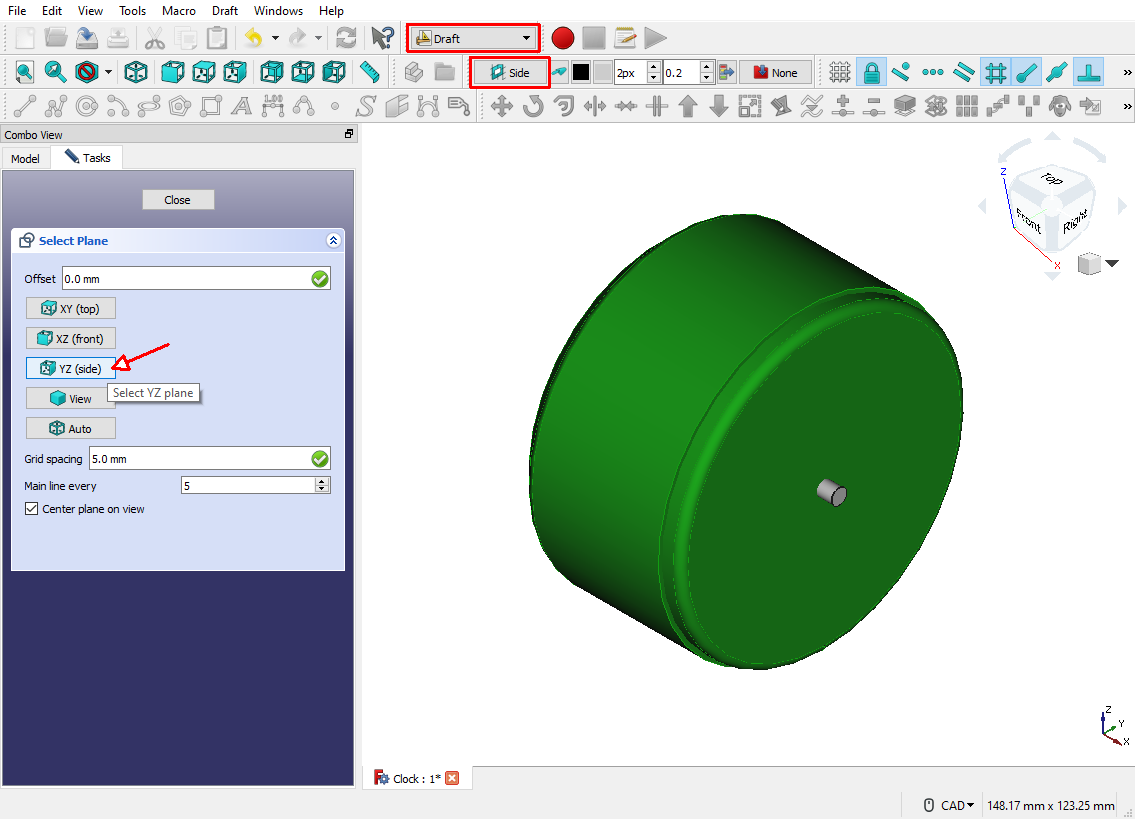Click the Auto plane button
1135x819 pixels.
click(71, 429)
